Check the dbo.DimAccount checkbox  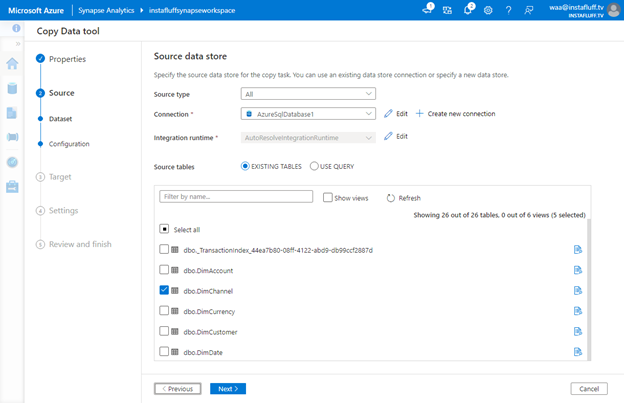coord(164,270)
